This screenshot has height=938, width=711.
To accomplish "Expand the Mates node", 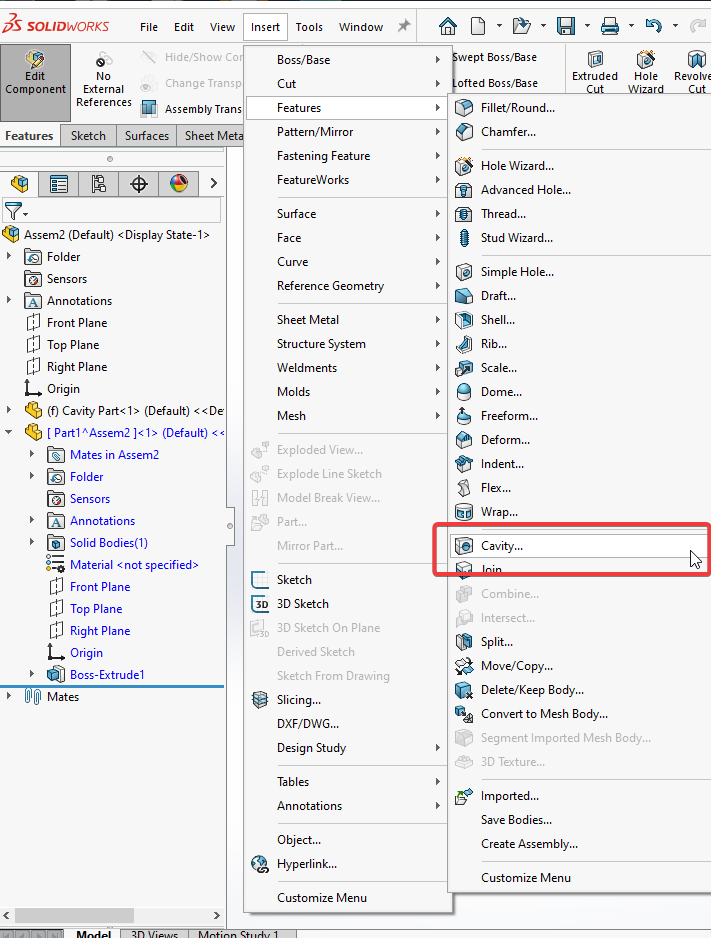I will tap(8, 696).
